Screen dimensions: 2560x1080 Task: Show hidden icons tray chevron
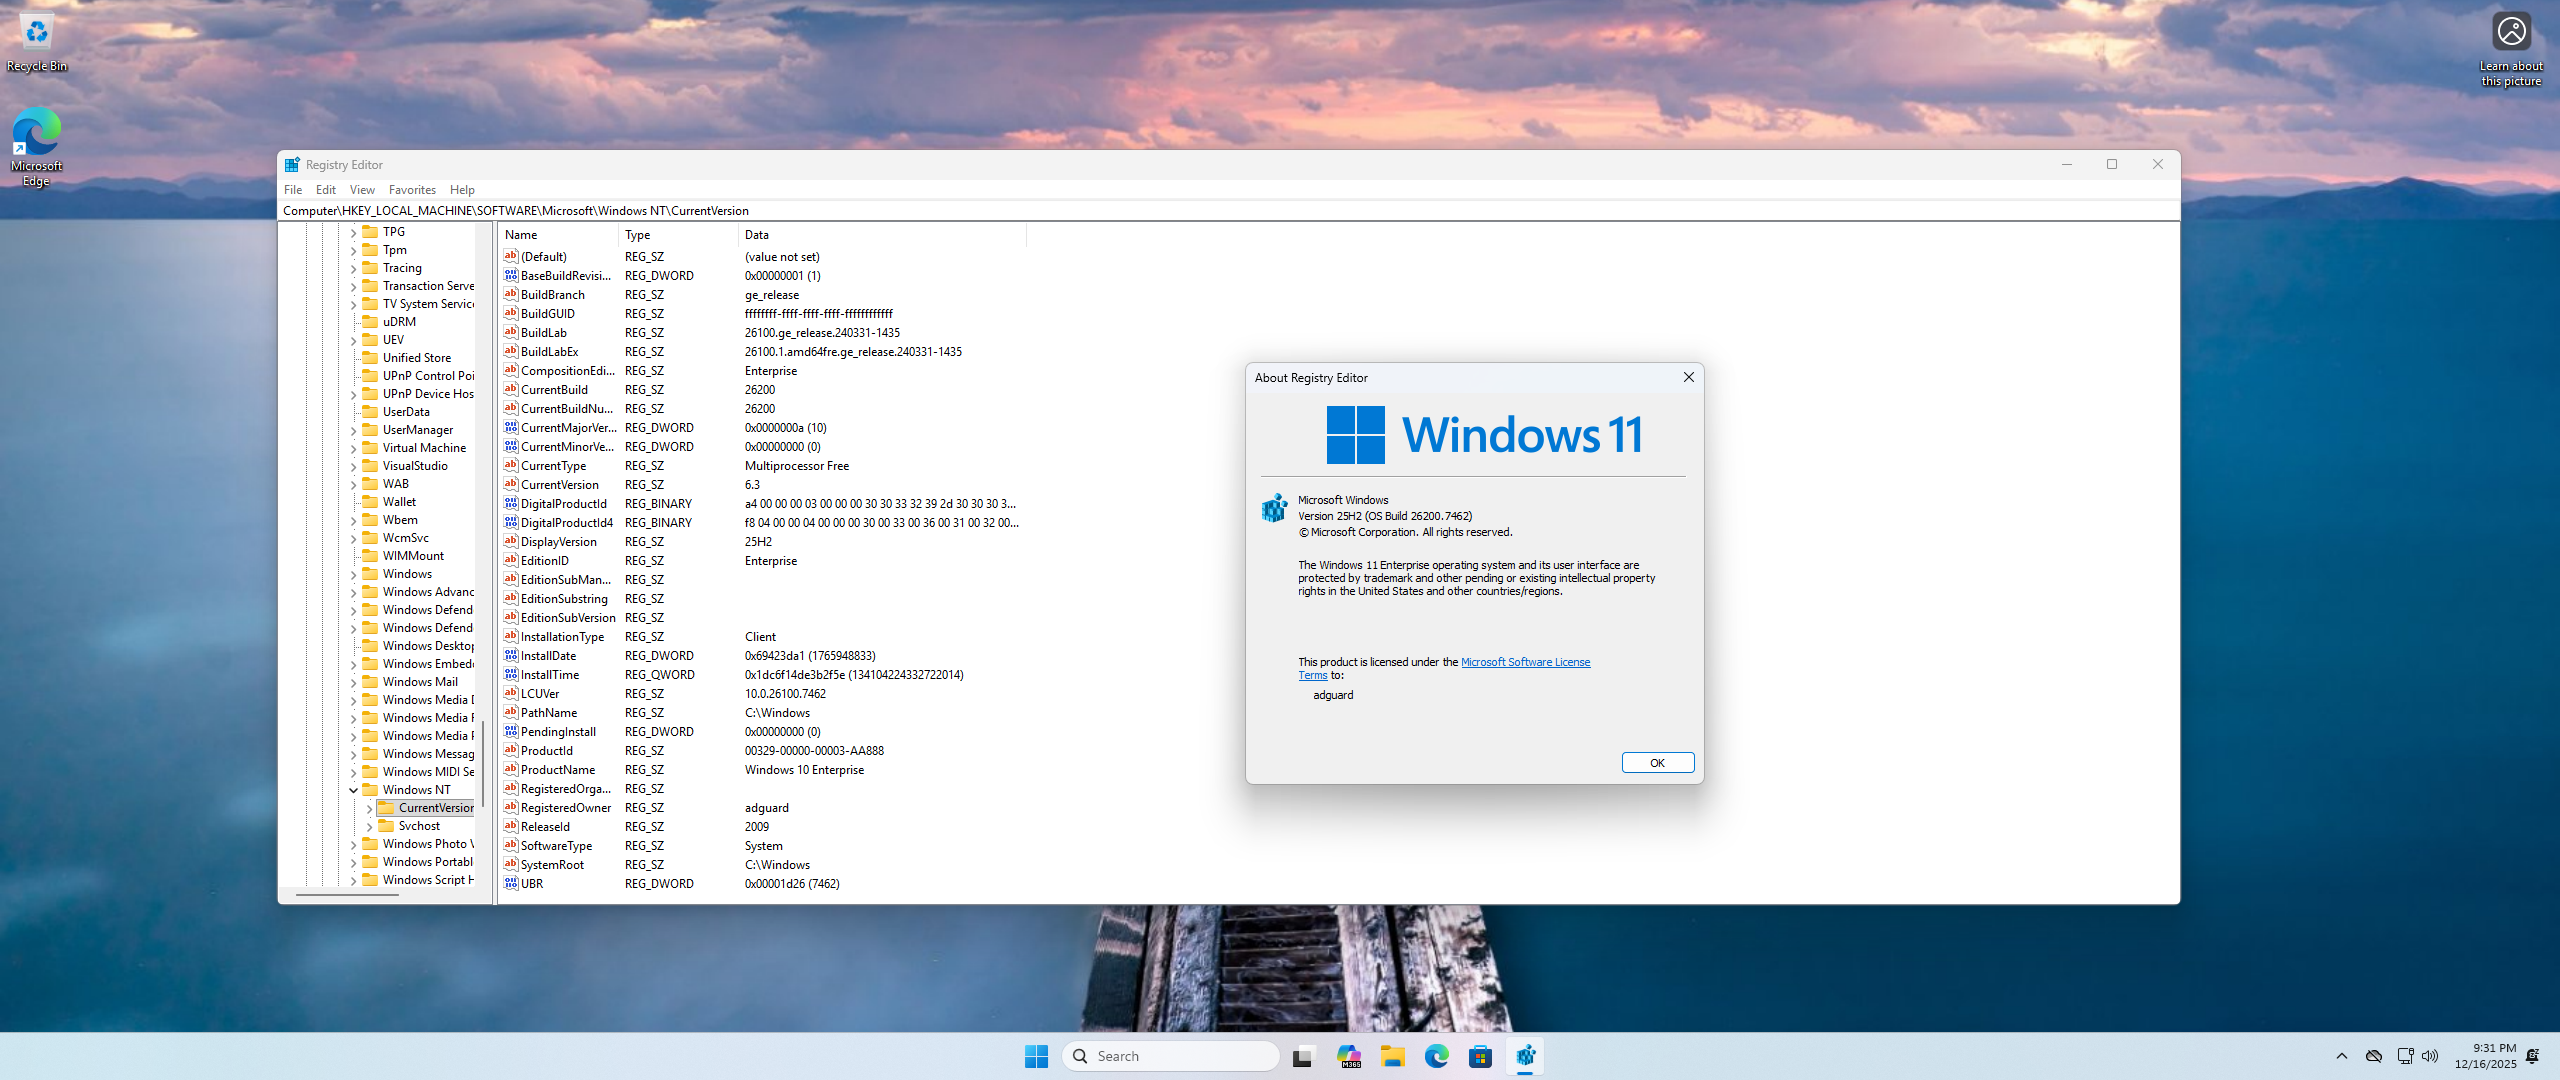(2341, 1056)
